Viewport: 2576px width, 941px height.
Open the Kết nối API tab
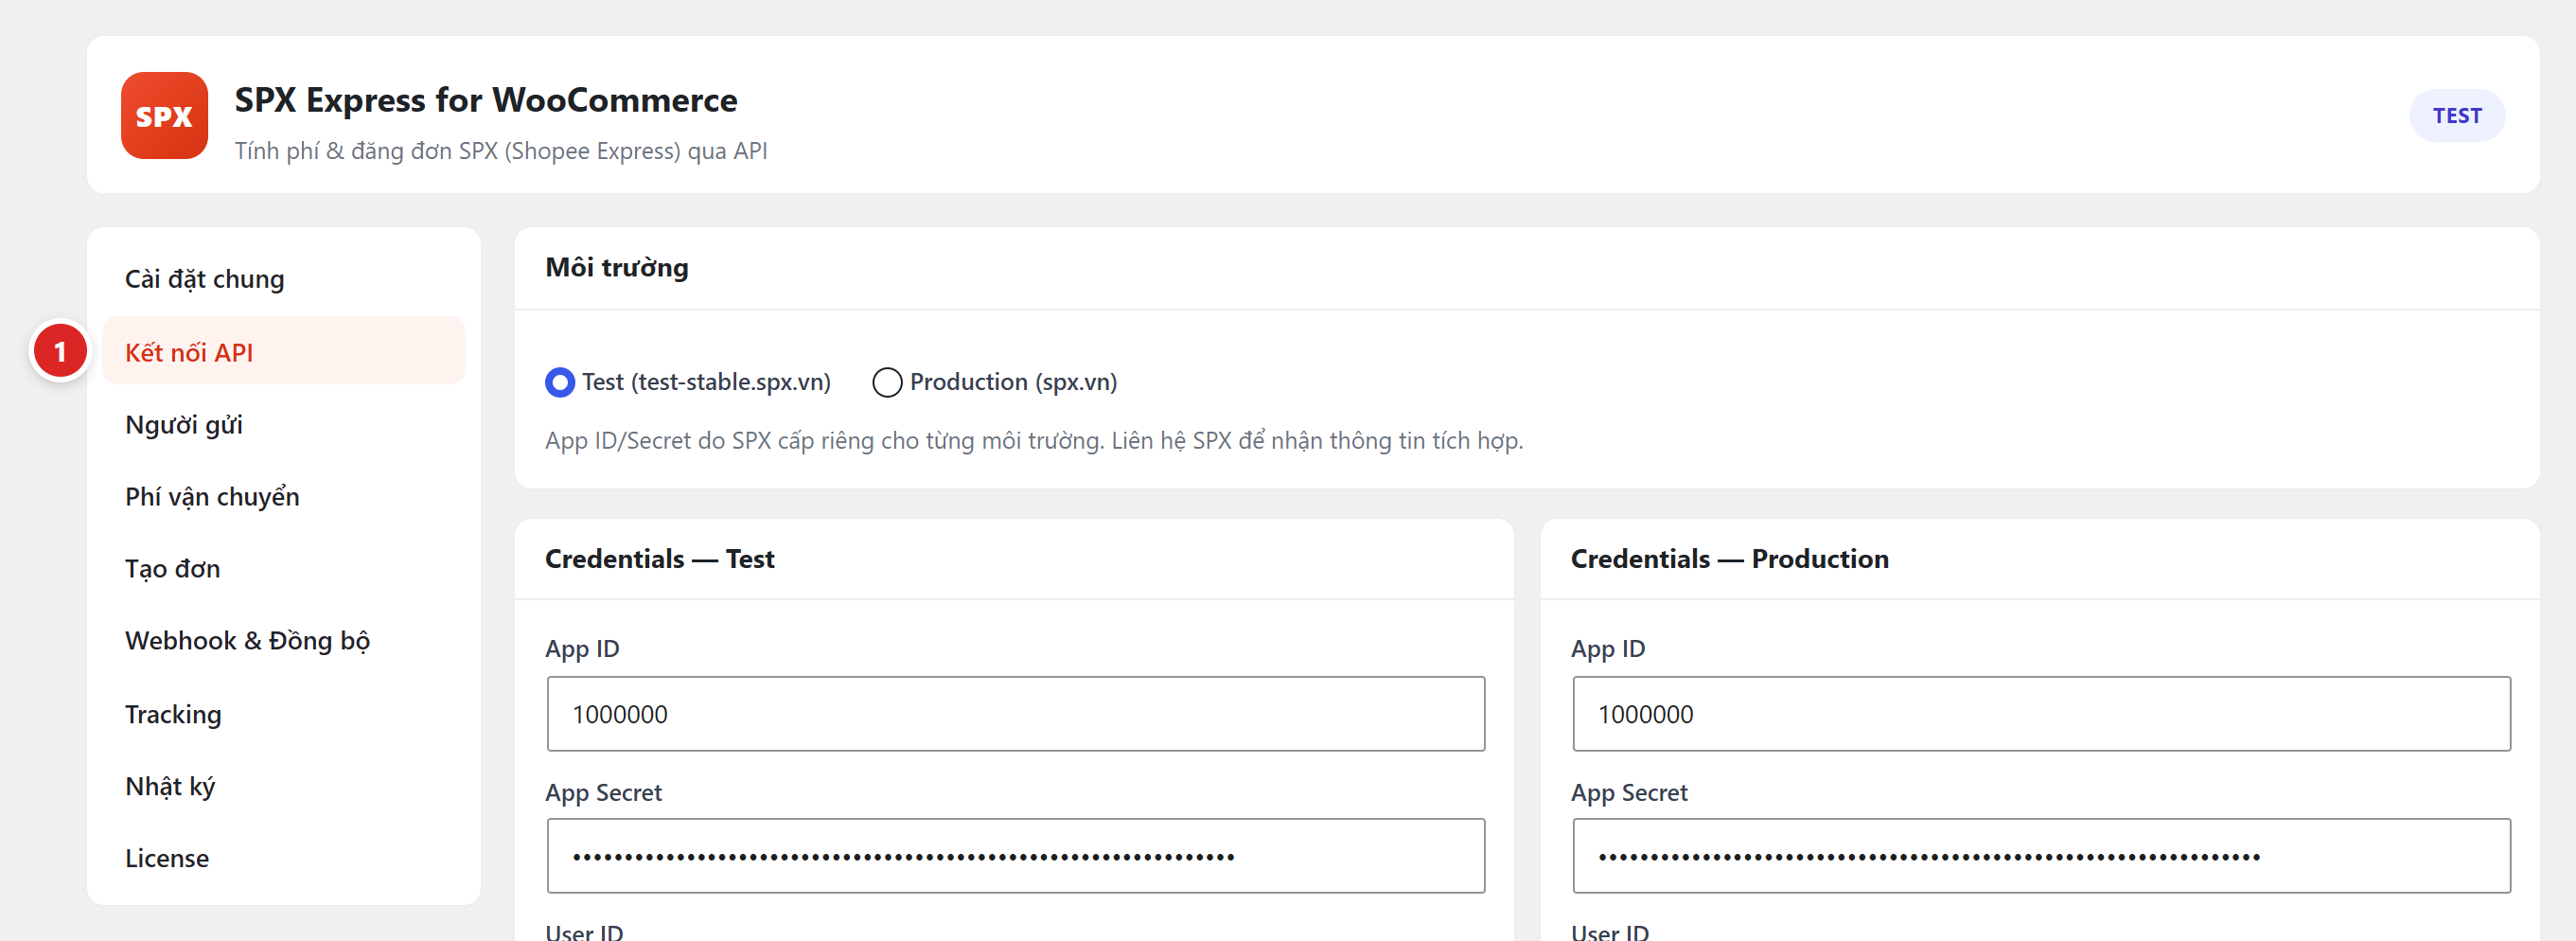pos(283,352)
